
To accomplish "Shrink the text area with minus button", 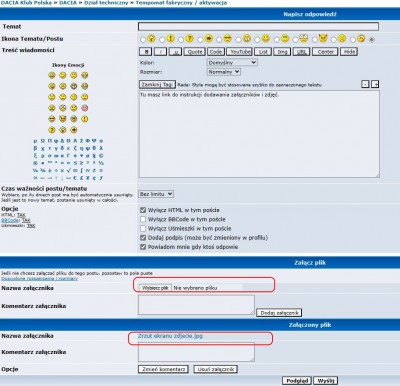I will pyautogui.click(x=365, y=84).
